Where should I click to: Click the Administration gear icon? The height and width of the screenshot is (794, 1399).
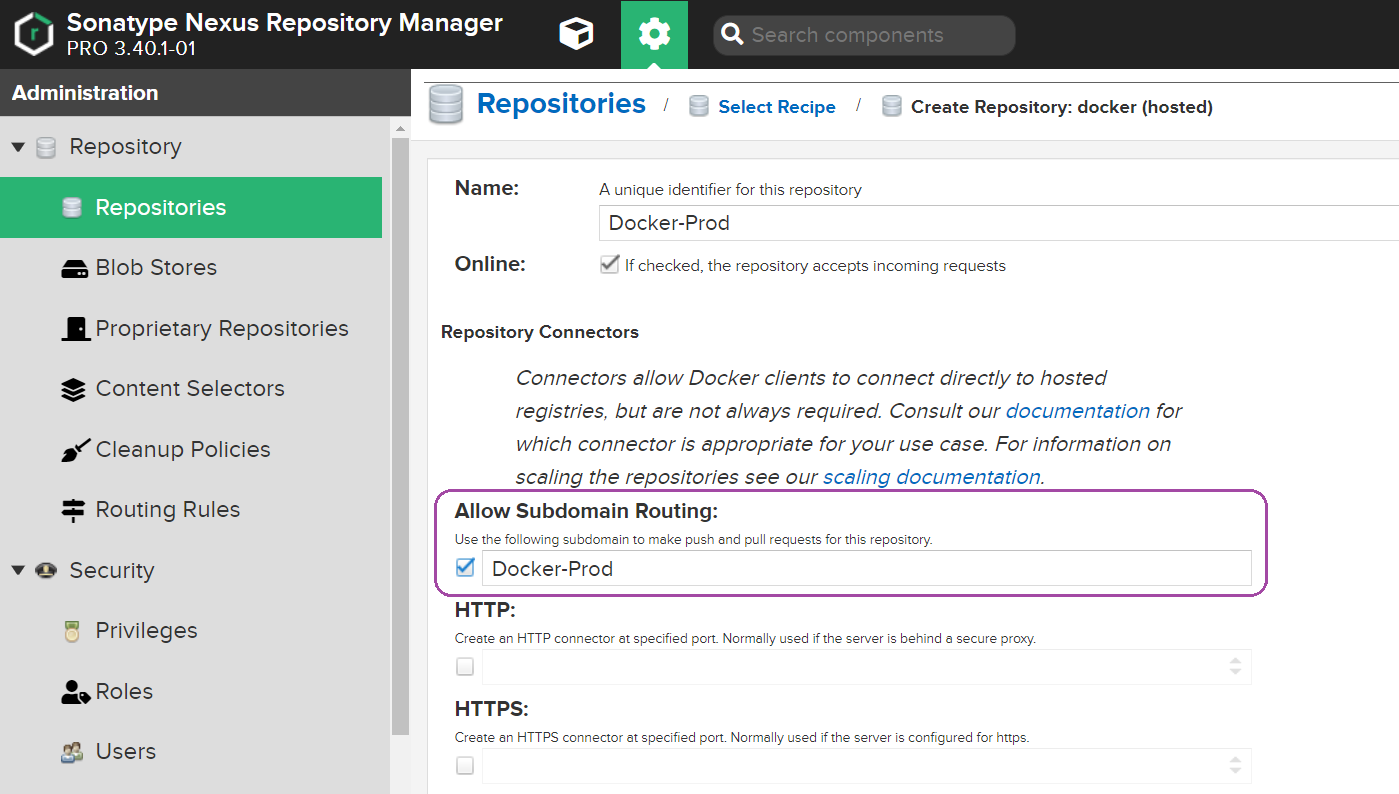[x=654, y=35]
